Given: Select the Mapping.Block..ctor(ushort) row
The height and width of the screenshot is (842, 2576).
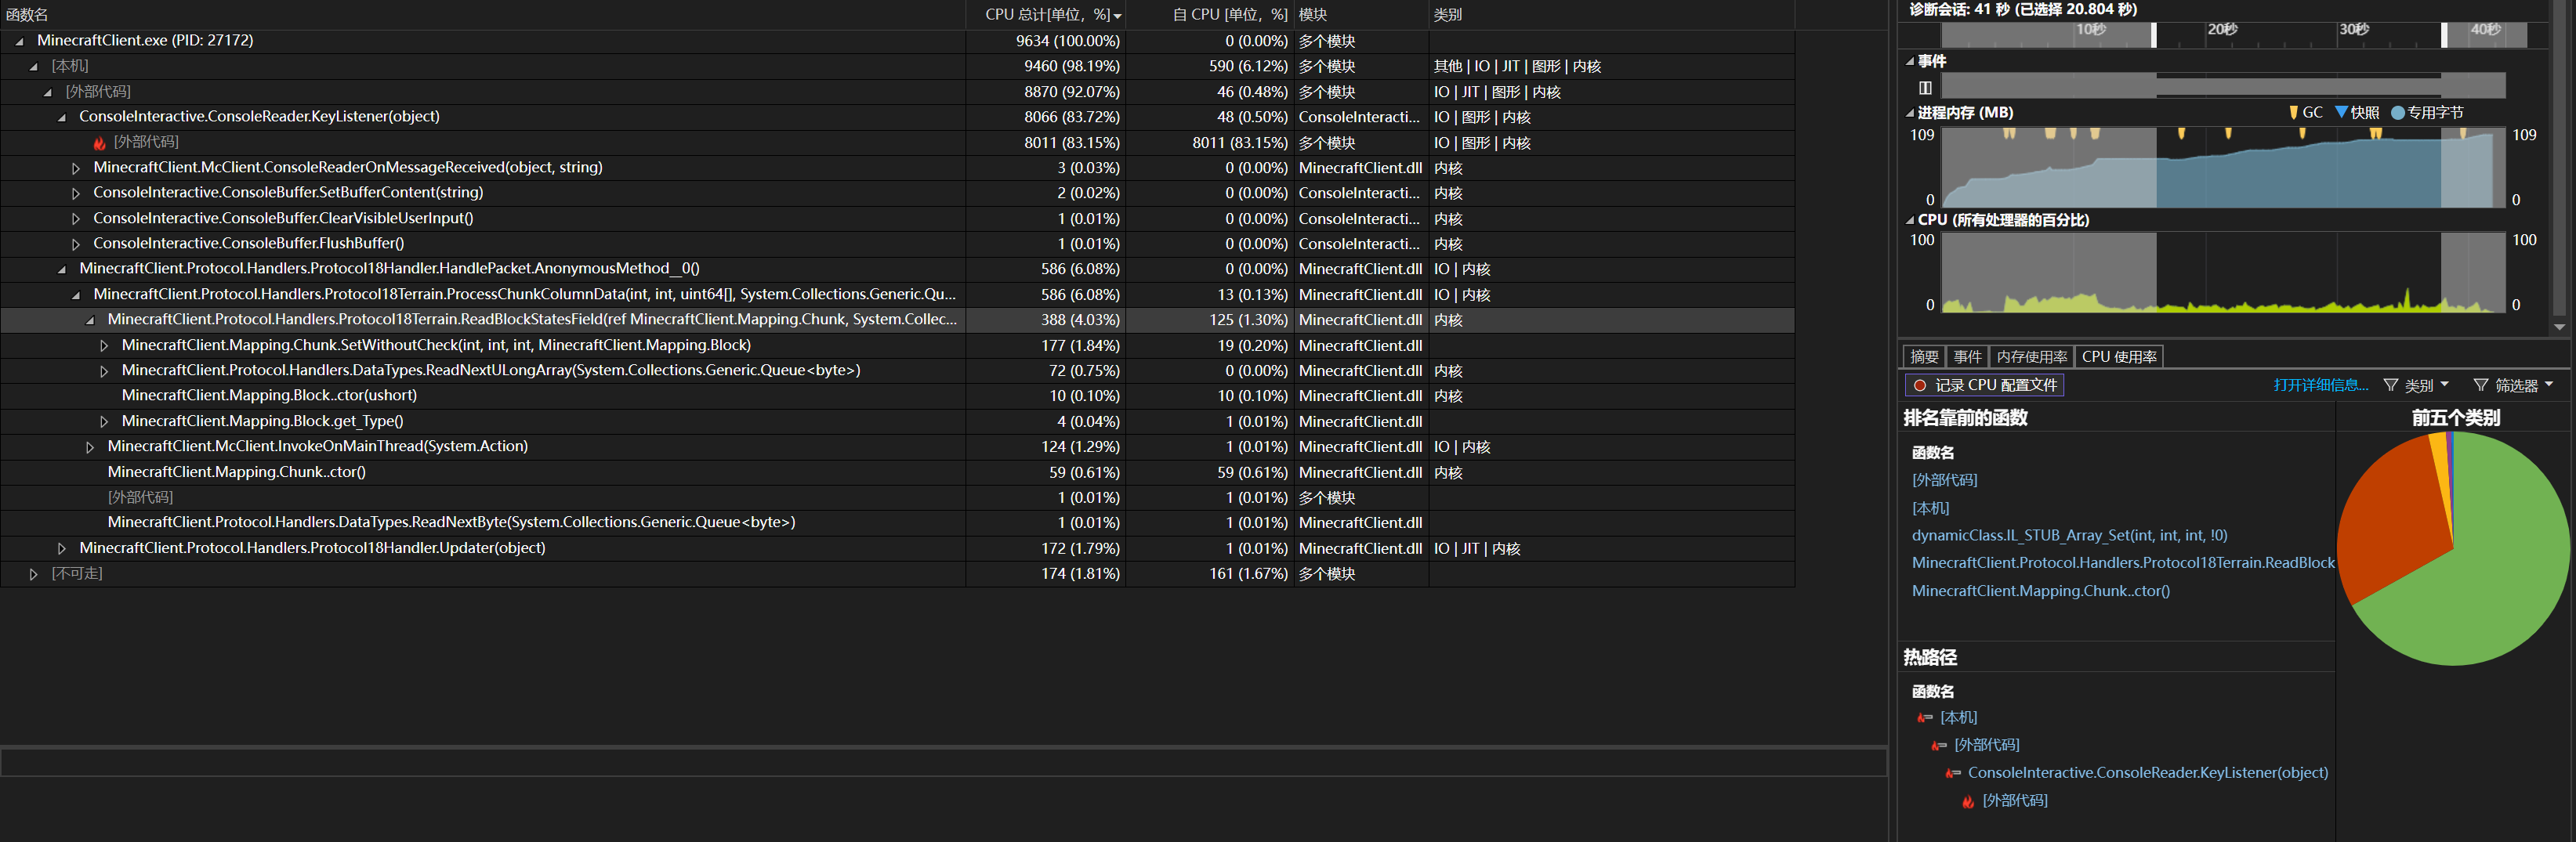Looking at the screenshot, I should pyautogui.click(x=897, y=396).
